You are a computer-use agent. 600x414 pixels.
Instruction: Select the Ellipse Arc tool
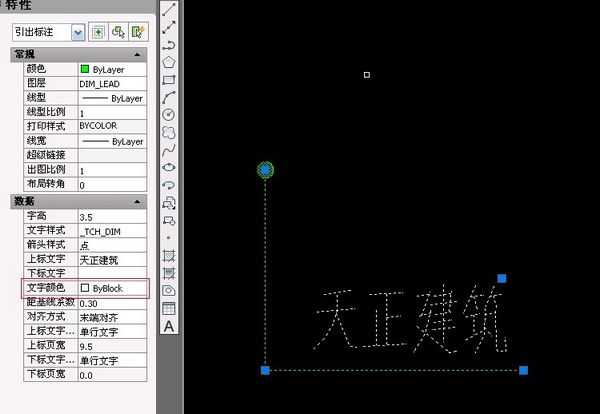coord(169,186)
